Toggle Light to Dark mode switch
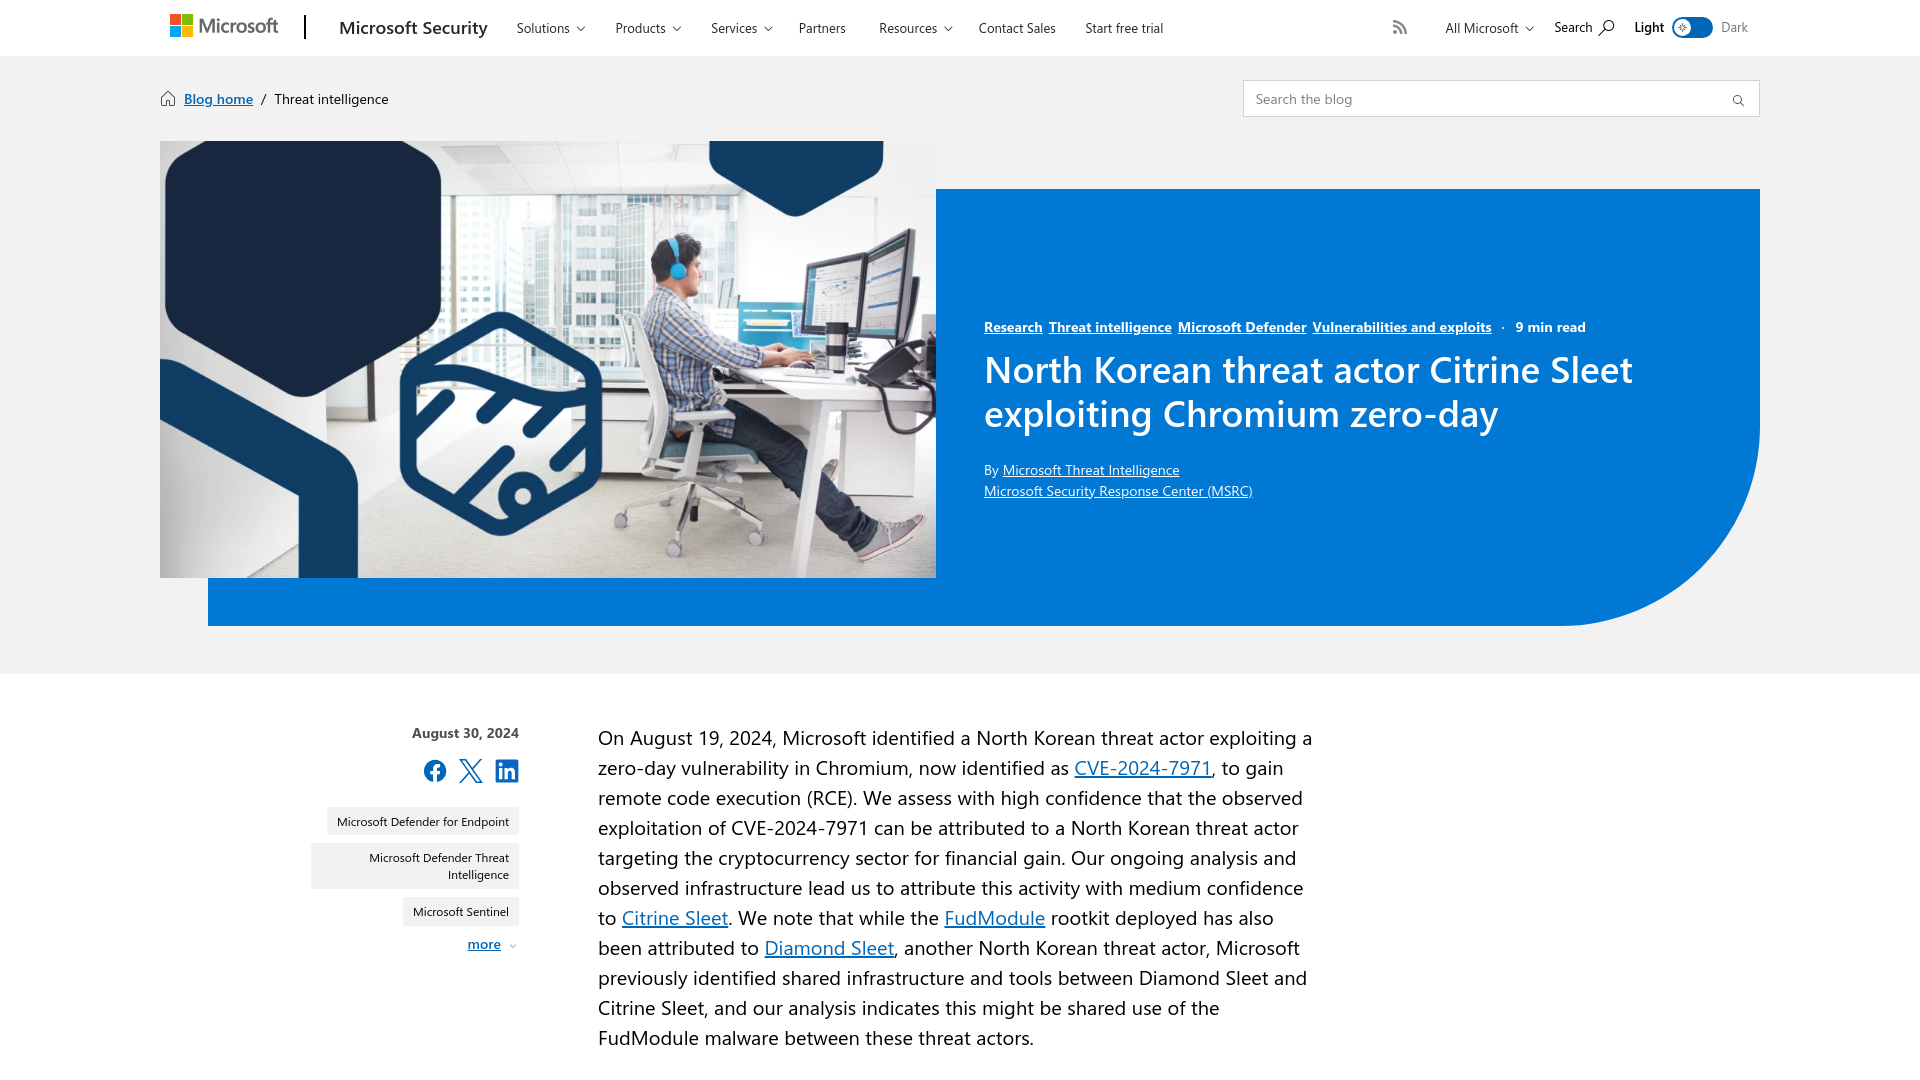Viewport: 1920px width, 1080px height. pyautogui.click(x=1692, y=26)
